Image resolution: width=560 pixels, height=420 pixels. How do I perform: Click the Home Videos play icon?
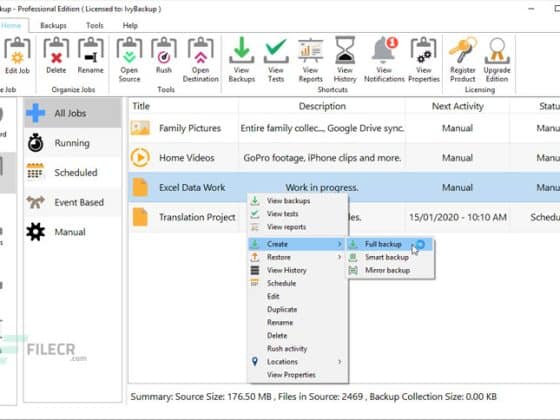(140, 158)
